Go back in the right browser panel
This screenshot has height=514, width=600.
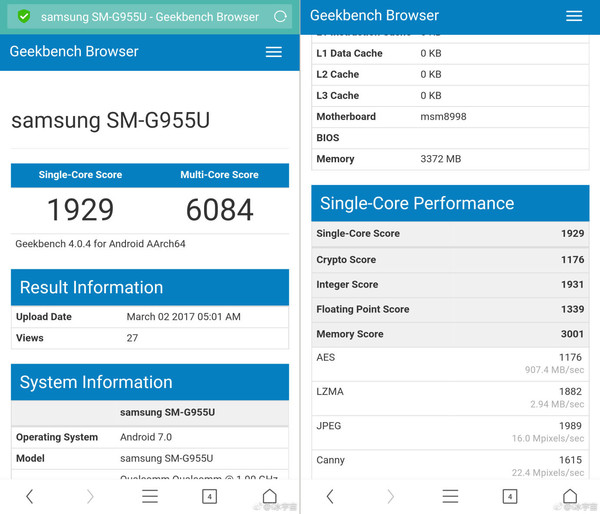330,496
